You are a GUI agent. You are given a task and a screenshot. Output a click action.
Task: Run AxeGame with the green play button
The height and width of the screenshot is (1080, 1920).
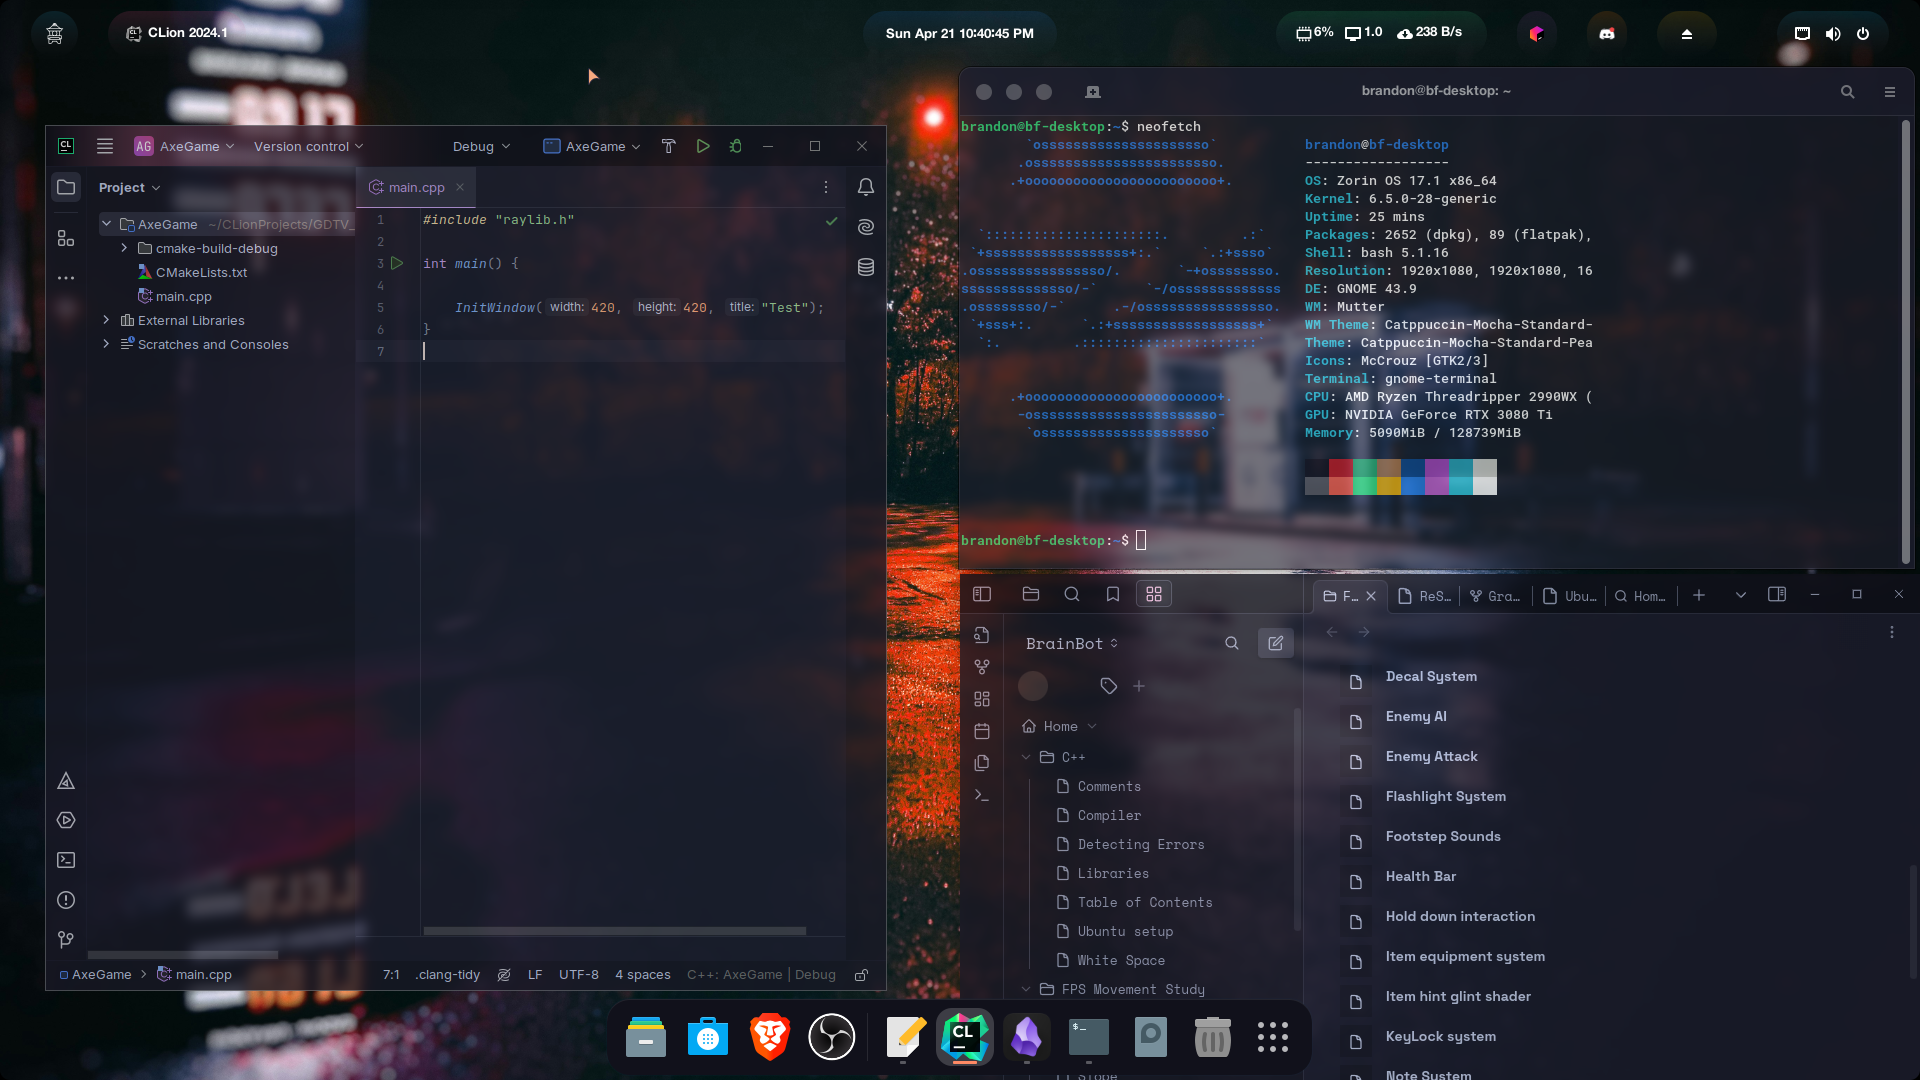[x=703, y=146]
